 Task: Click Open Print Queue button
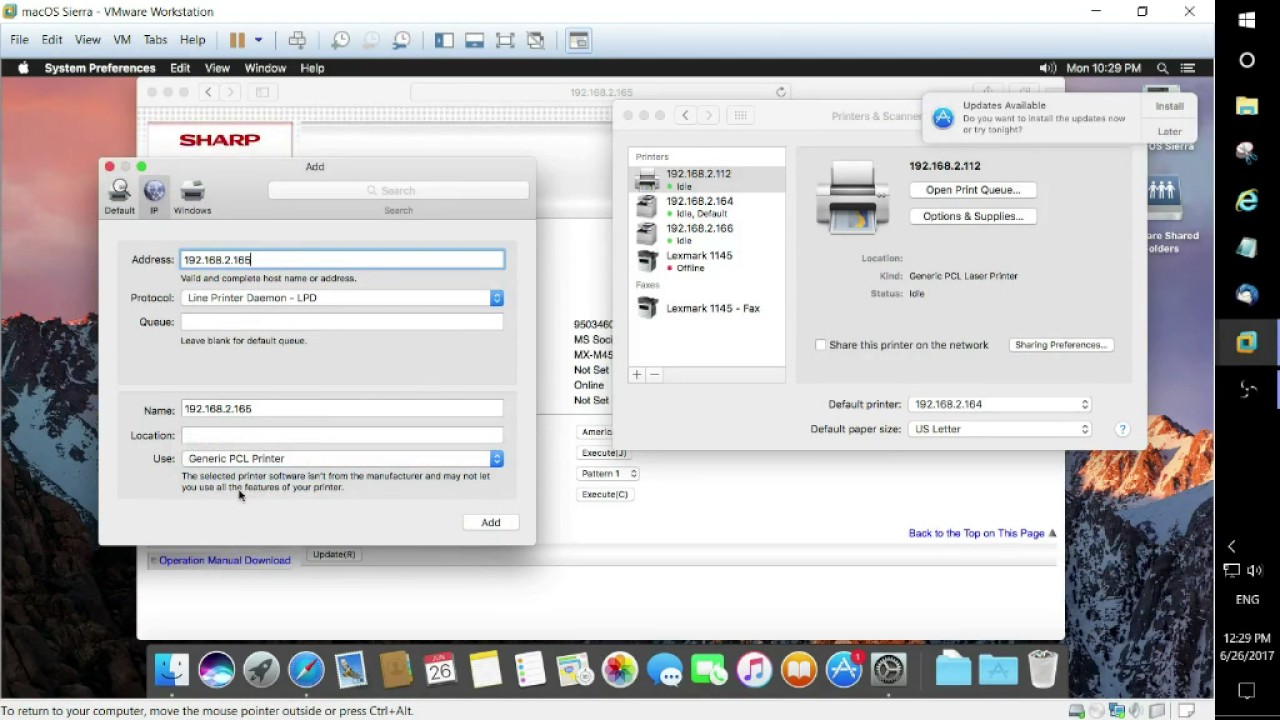tap(973, 190)
